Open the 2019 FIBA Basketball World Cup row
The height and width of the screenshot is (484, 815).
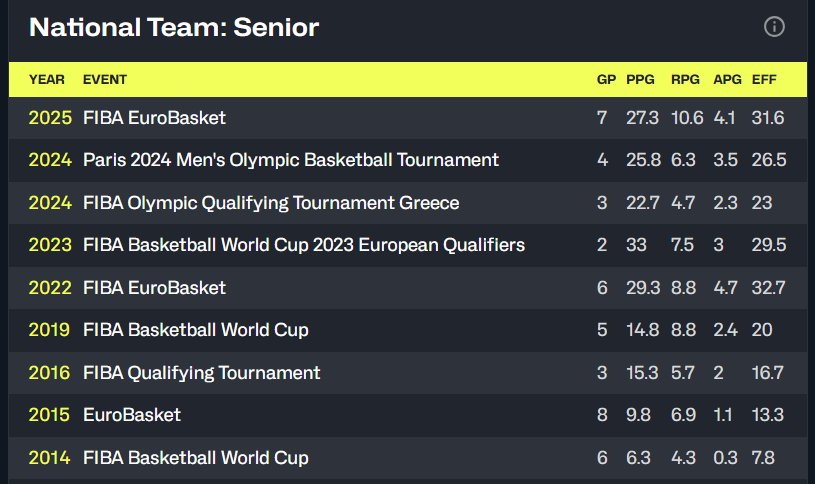click(408, 330)
